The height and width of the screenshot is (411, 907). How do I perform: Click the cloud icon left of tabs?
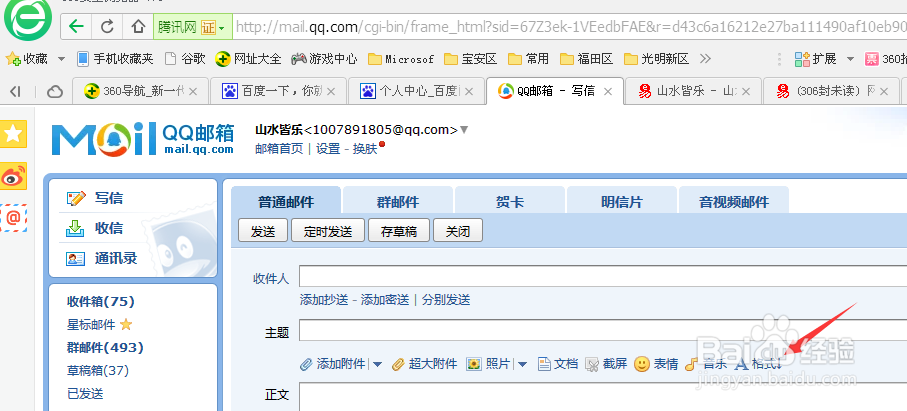coord(54,91)
